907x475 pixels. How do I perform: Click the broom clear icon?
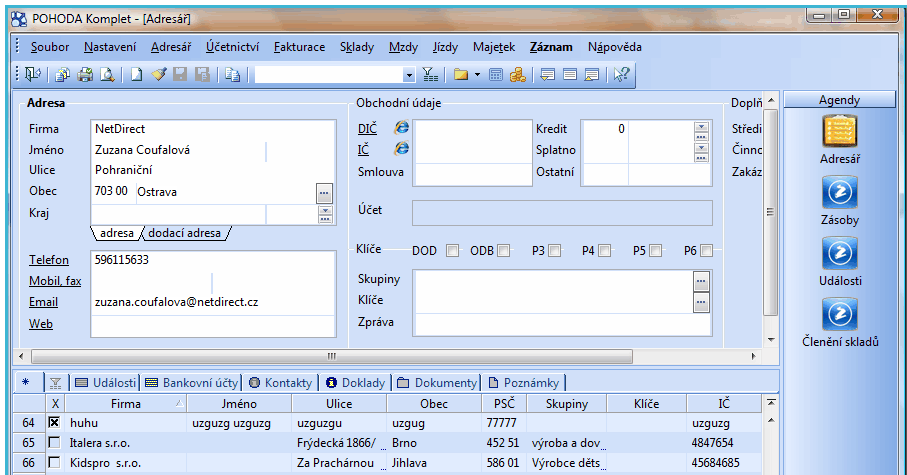pos(158,75)
